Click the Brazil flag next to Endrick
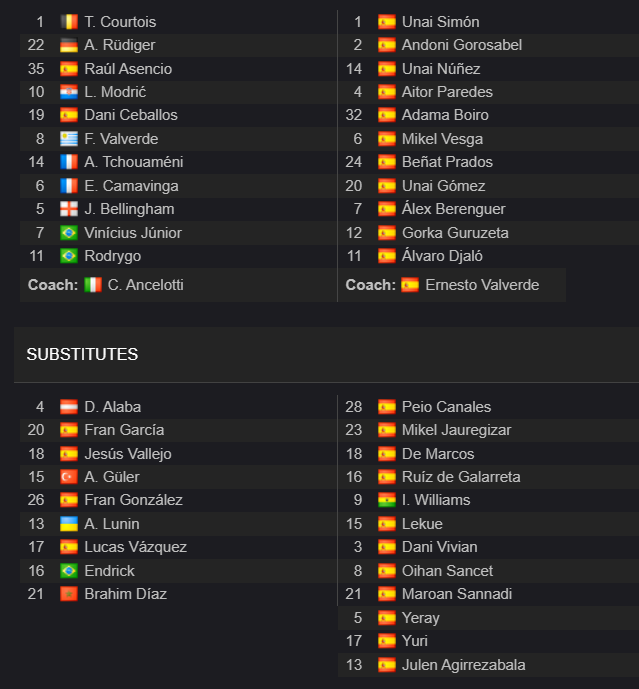Screen dimensions: 639x689 tap(69, 571)
